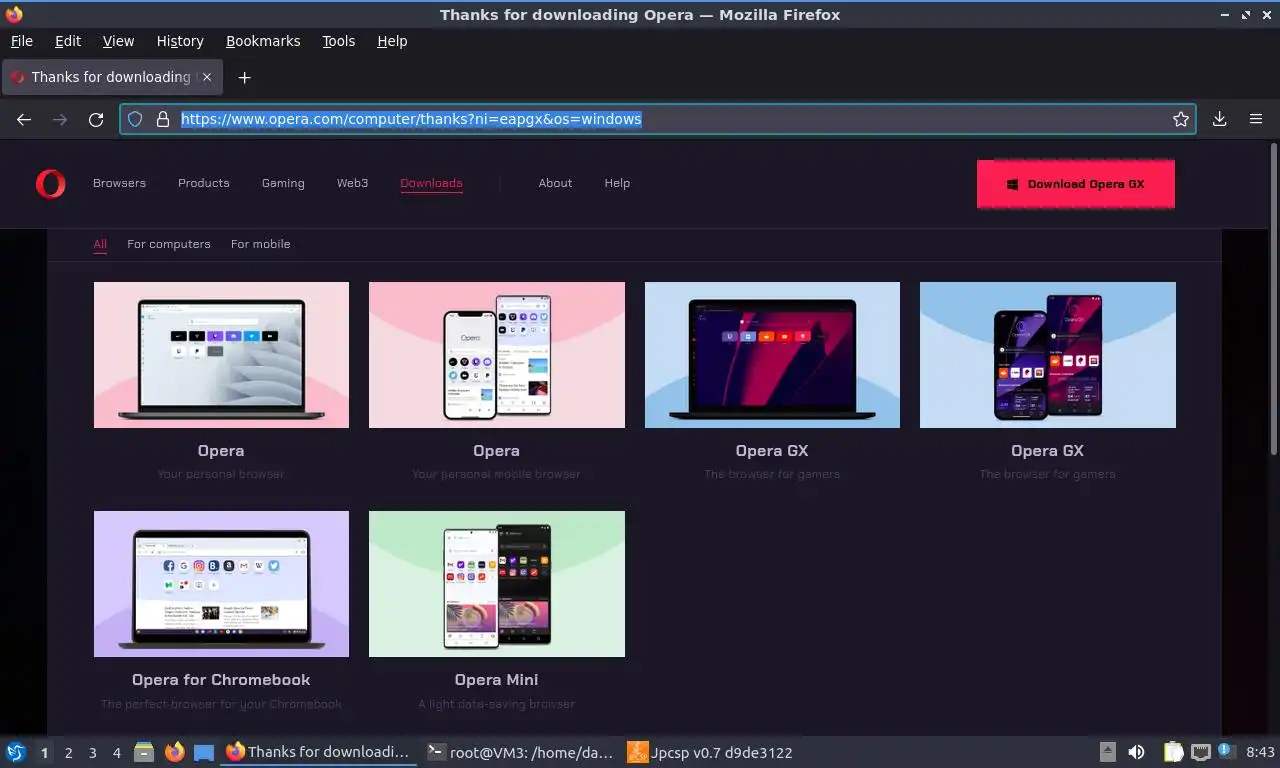Expand the Web3 navigation item
Image resolution: width=1280 pixels, height=768 pixels.
(x=352, y=183)
